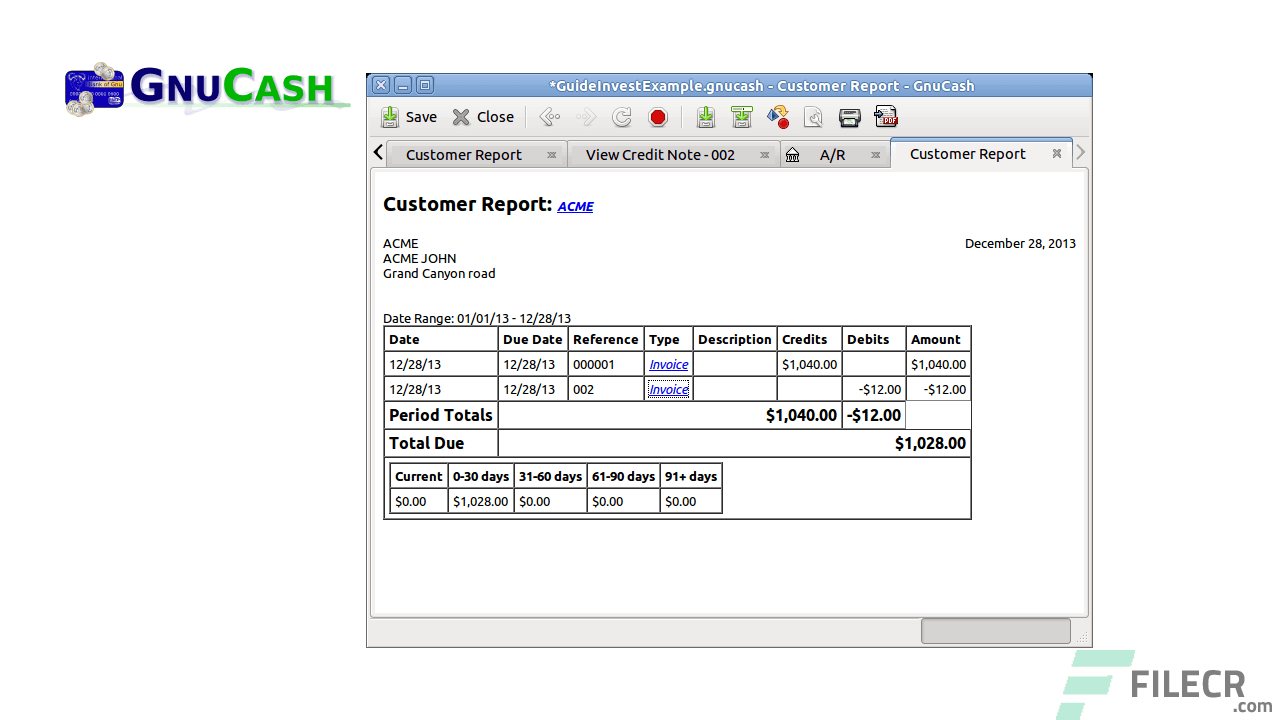
Task: Click the disabled Forward navigation arrow
Action: point(585,117)
